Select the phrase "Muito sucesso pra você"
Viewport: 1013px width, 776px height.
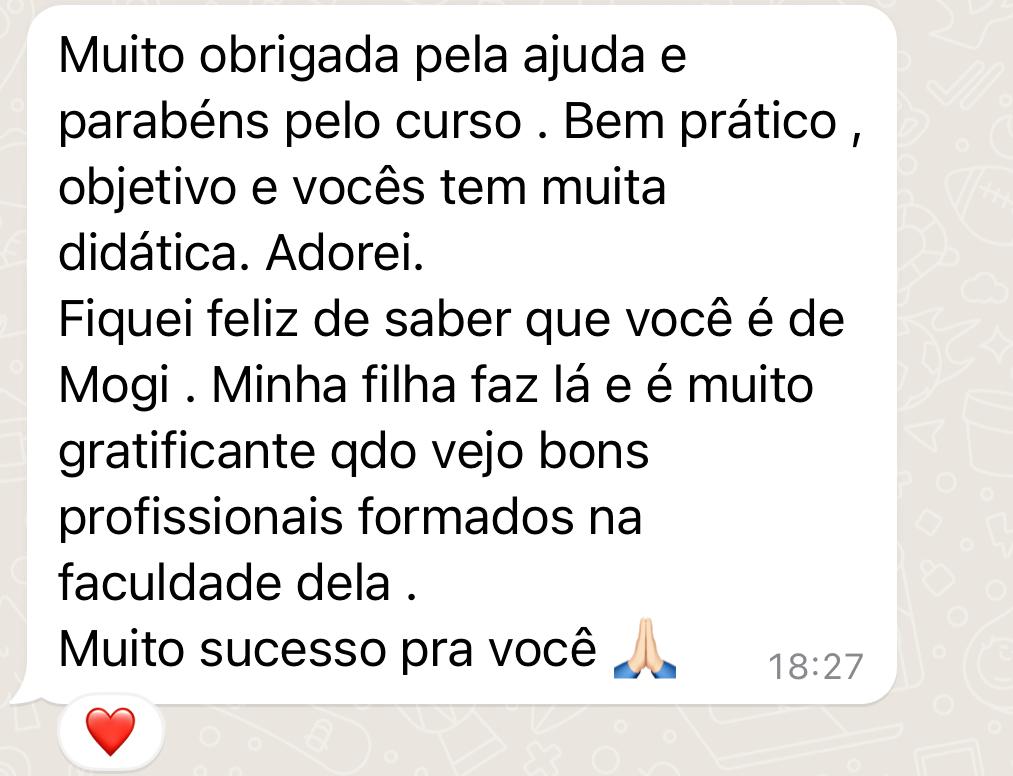pos(328,649)
